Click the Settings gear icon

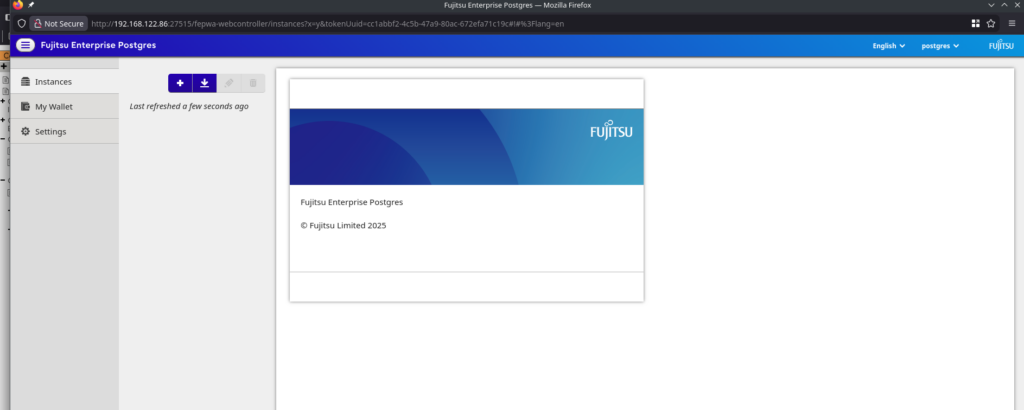tap(25, 132)
